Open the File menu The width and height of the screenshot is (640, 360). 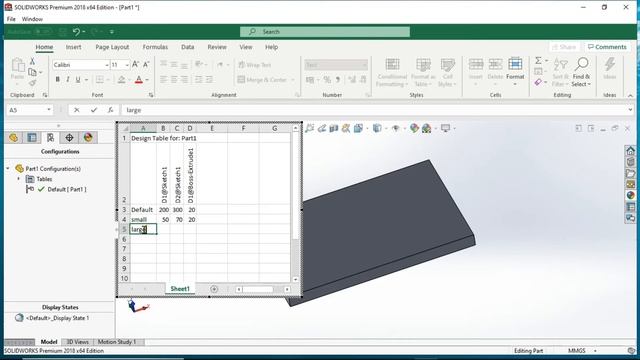[x=11, y=19]
